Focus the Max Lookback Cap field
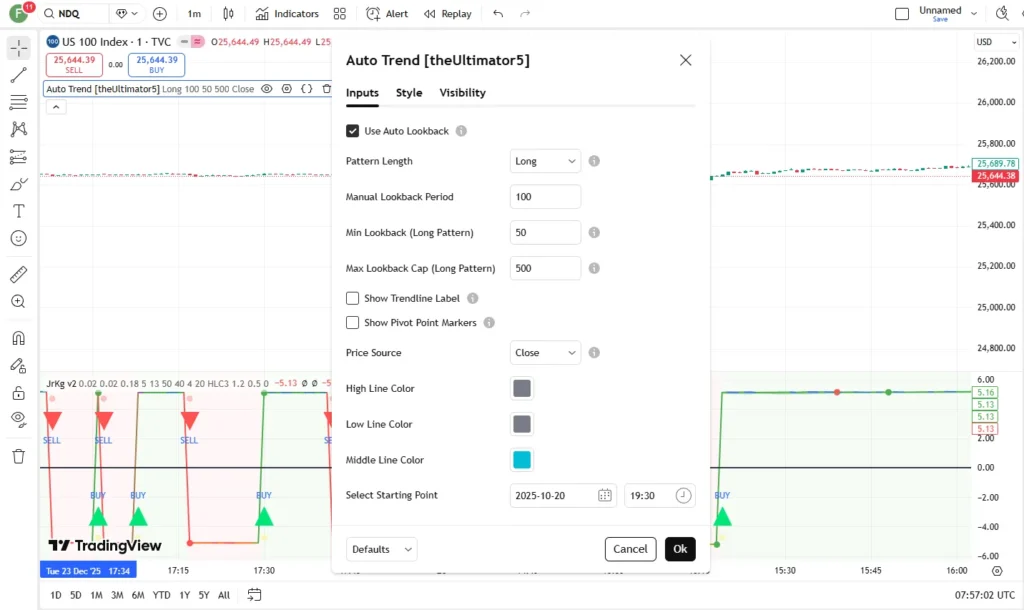 tap(545, 268)
